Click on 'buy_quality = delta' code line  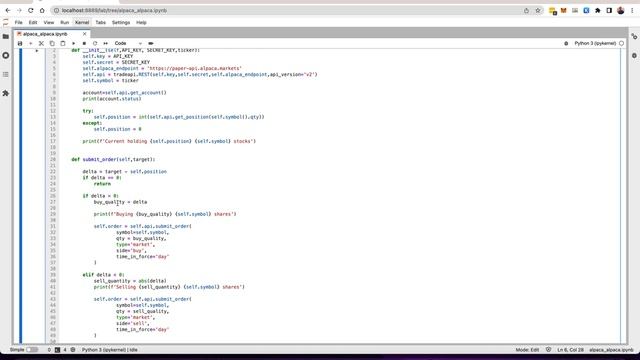pos(120,202)
